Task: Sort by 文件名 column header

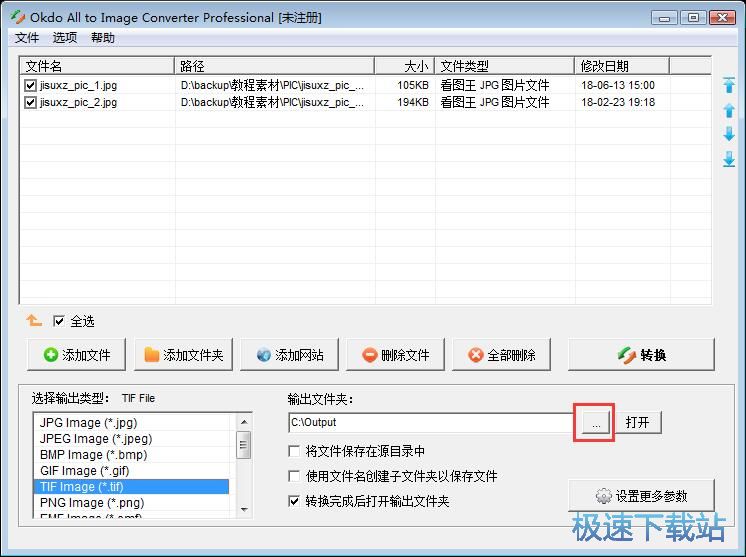Action: pos(97,66)
